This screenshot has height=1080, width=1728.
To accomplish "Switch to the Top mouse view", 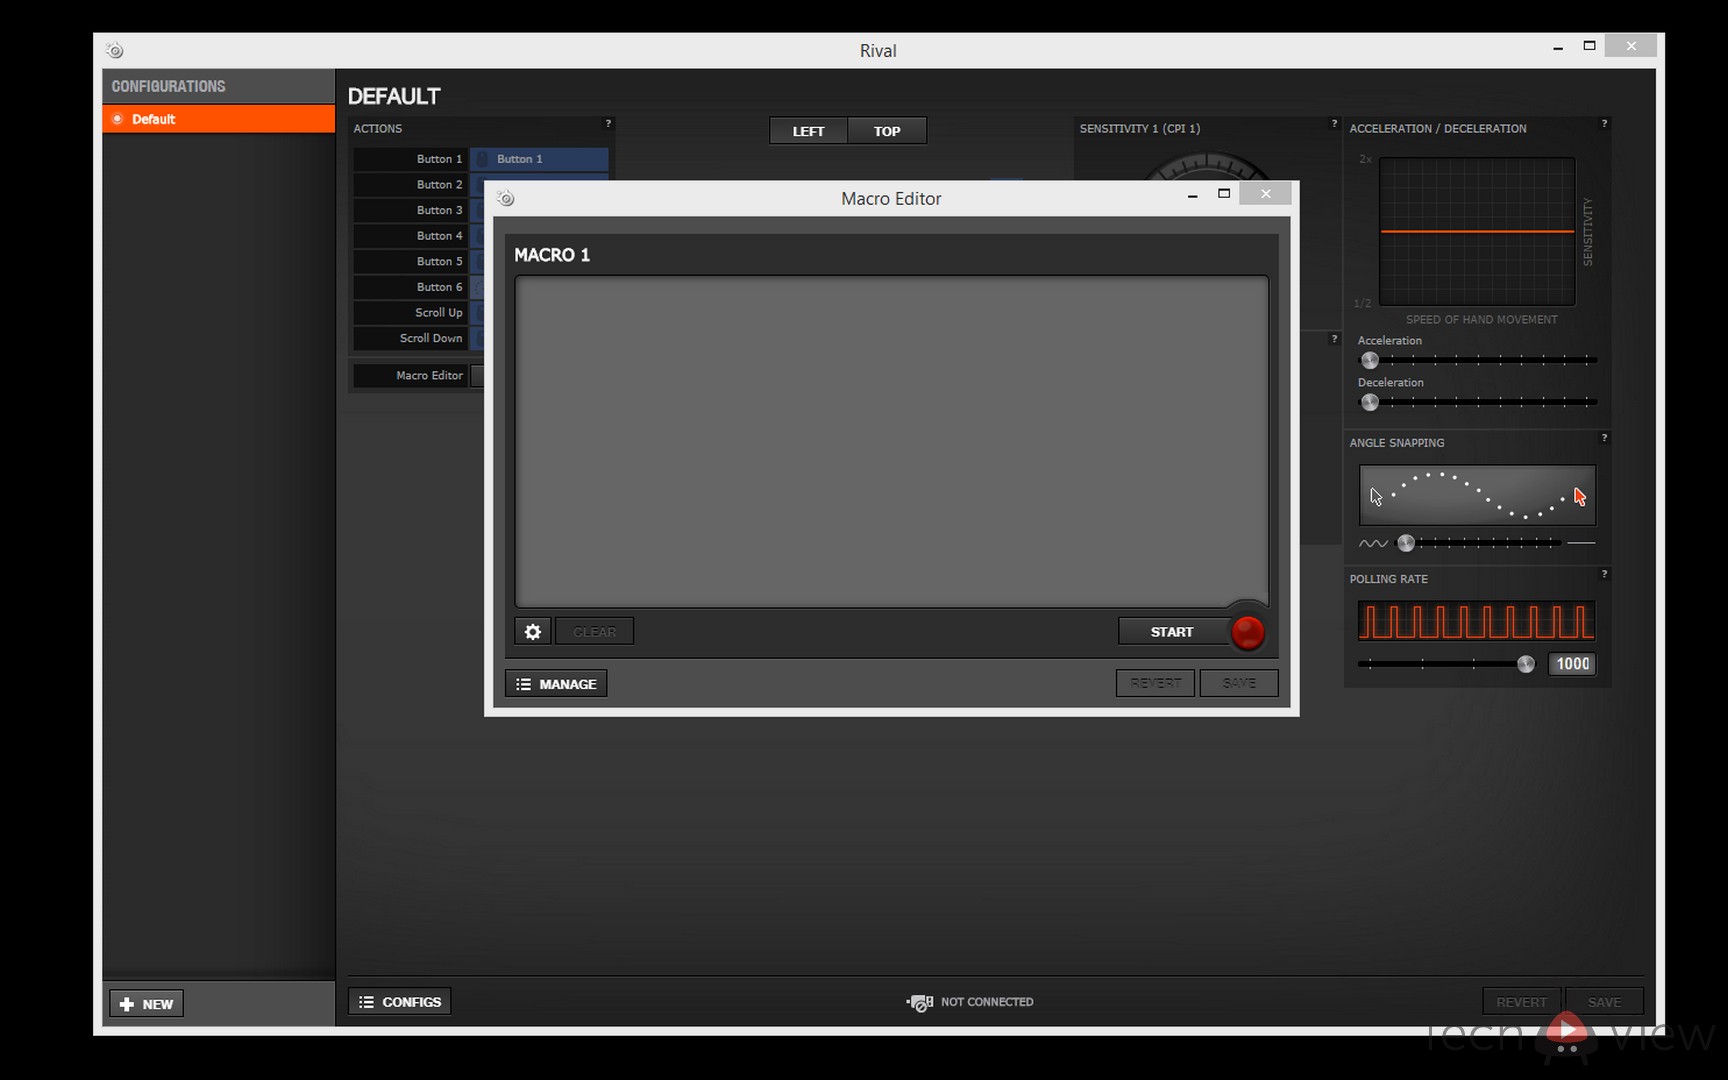I will pos(887,131).
